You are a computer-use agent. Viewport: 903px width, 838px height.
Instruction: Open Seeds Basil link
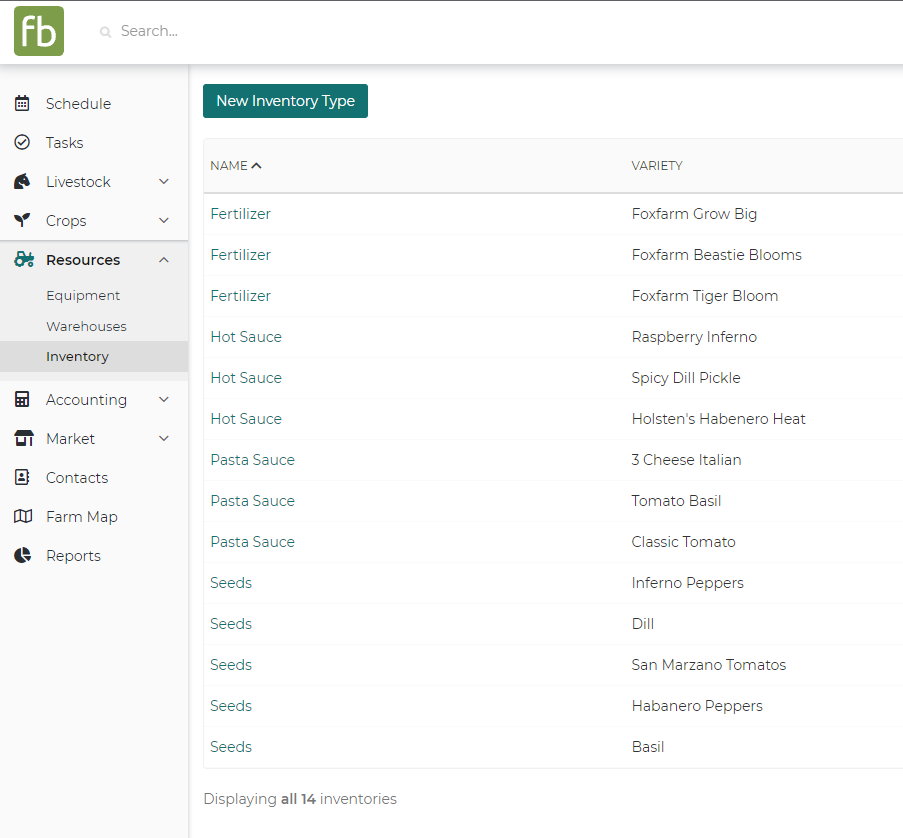[231, 747]
